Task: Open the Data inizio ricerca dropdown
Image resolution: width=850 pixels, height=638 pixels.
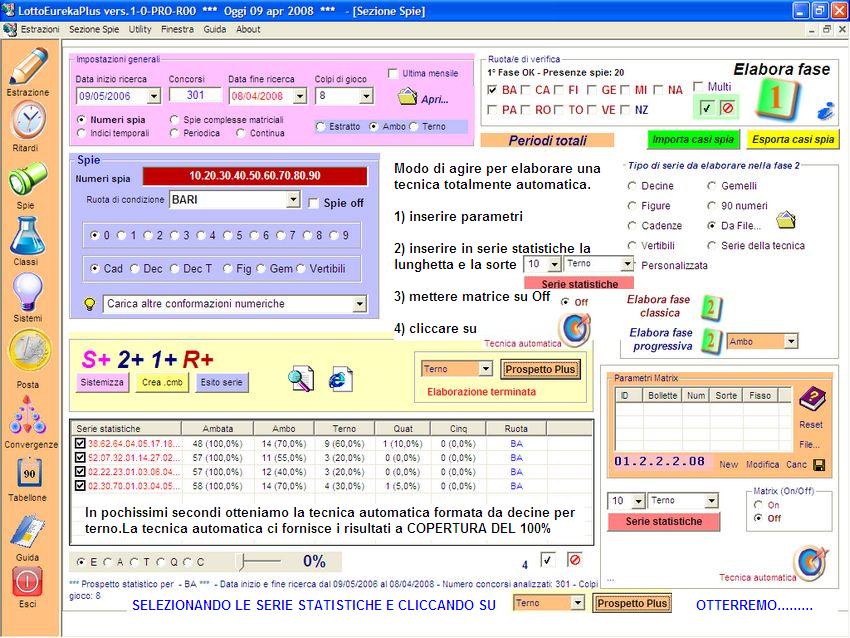Action: click(x=154, y=96)
